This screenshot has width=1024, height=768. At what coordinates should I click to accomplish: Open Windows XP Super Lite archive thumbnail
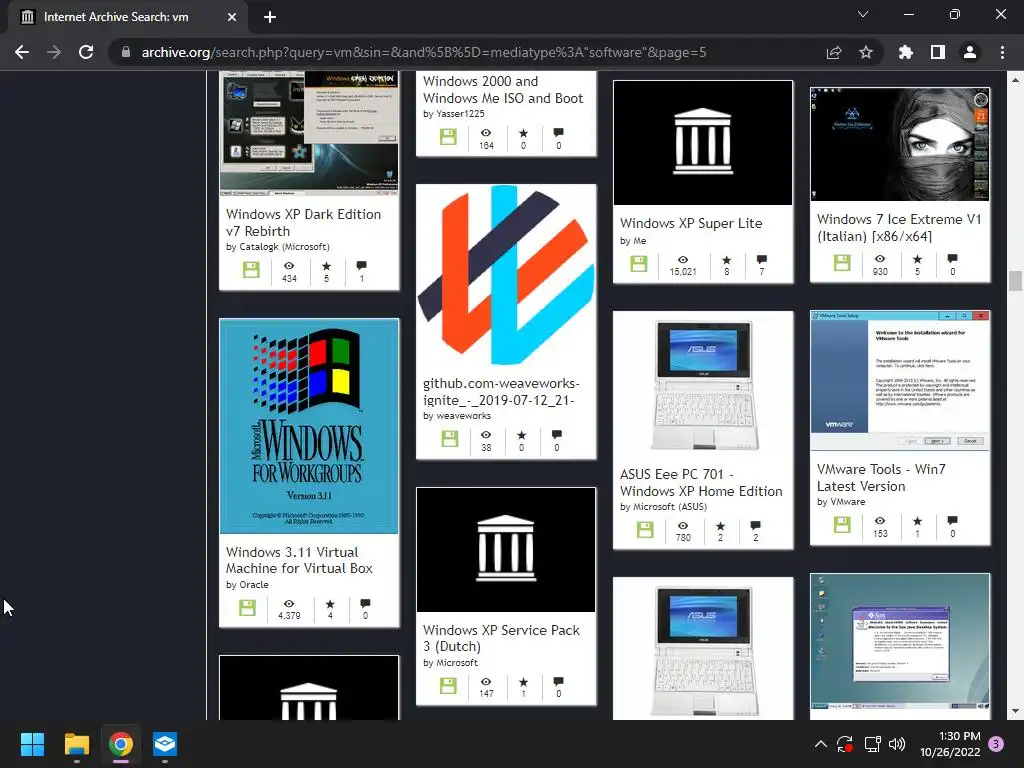point(703,142)
